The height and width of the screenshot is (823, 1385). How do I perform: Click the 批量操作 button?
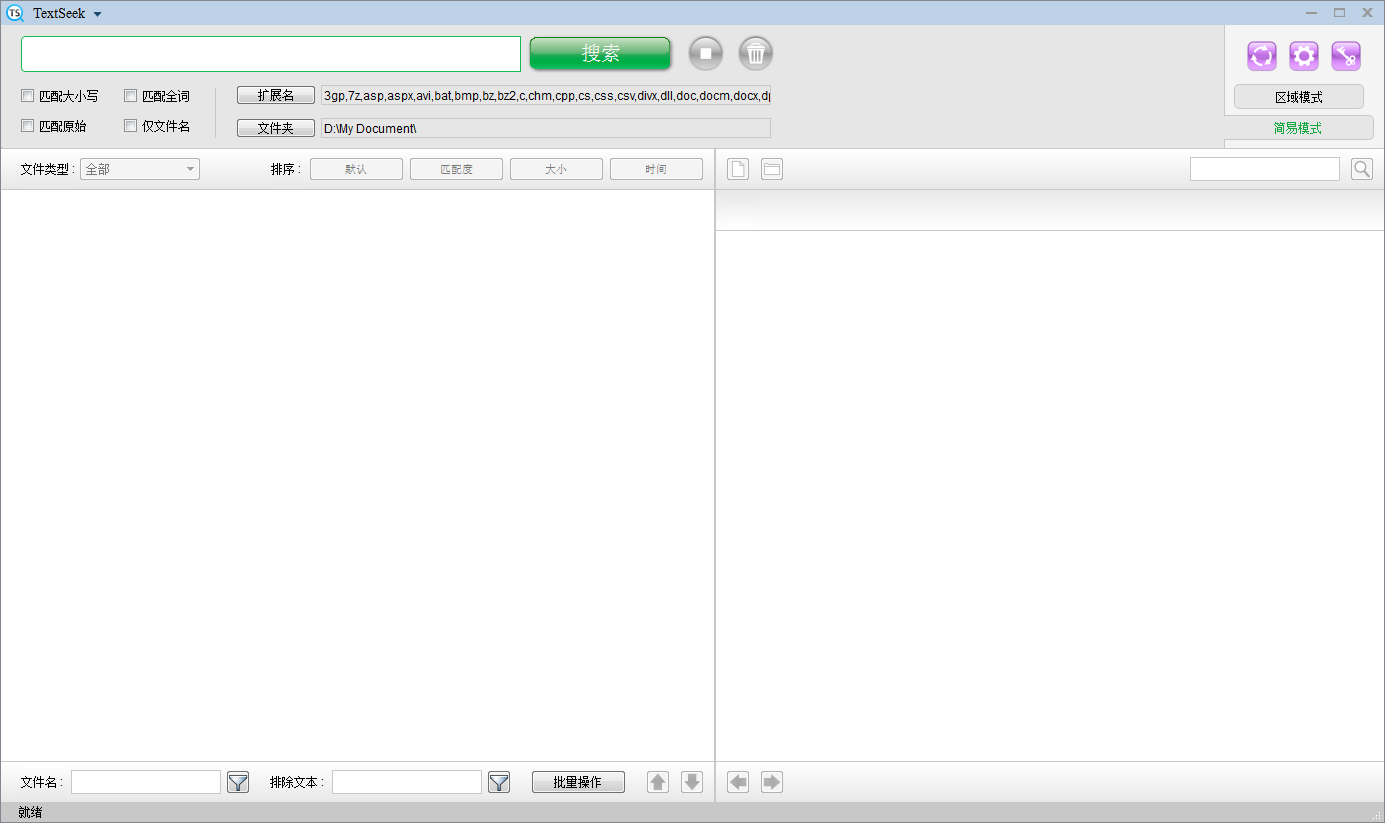pyautogui.click(x=578, y=782)
